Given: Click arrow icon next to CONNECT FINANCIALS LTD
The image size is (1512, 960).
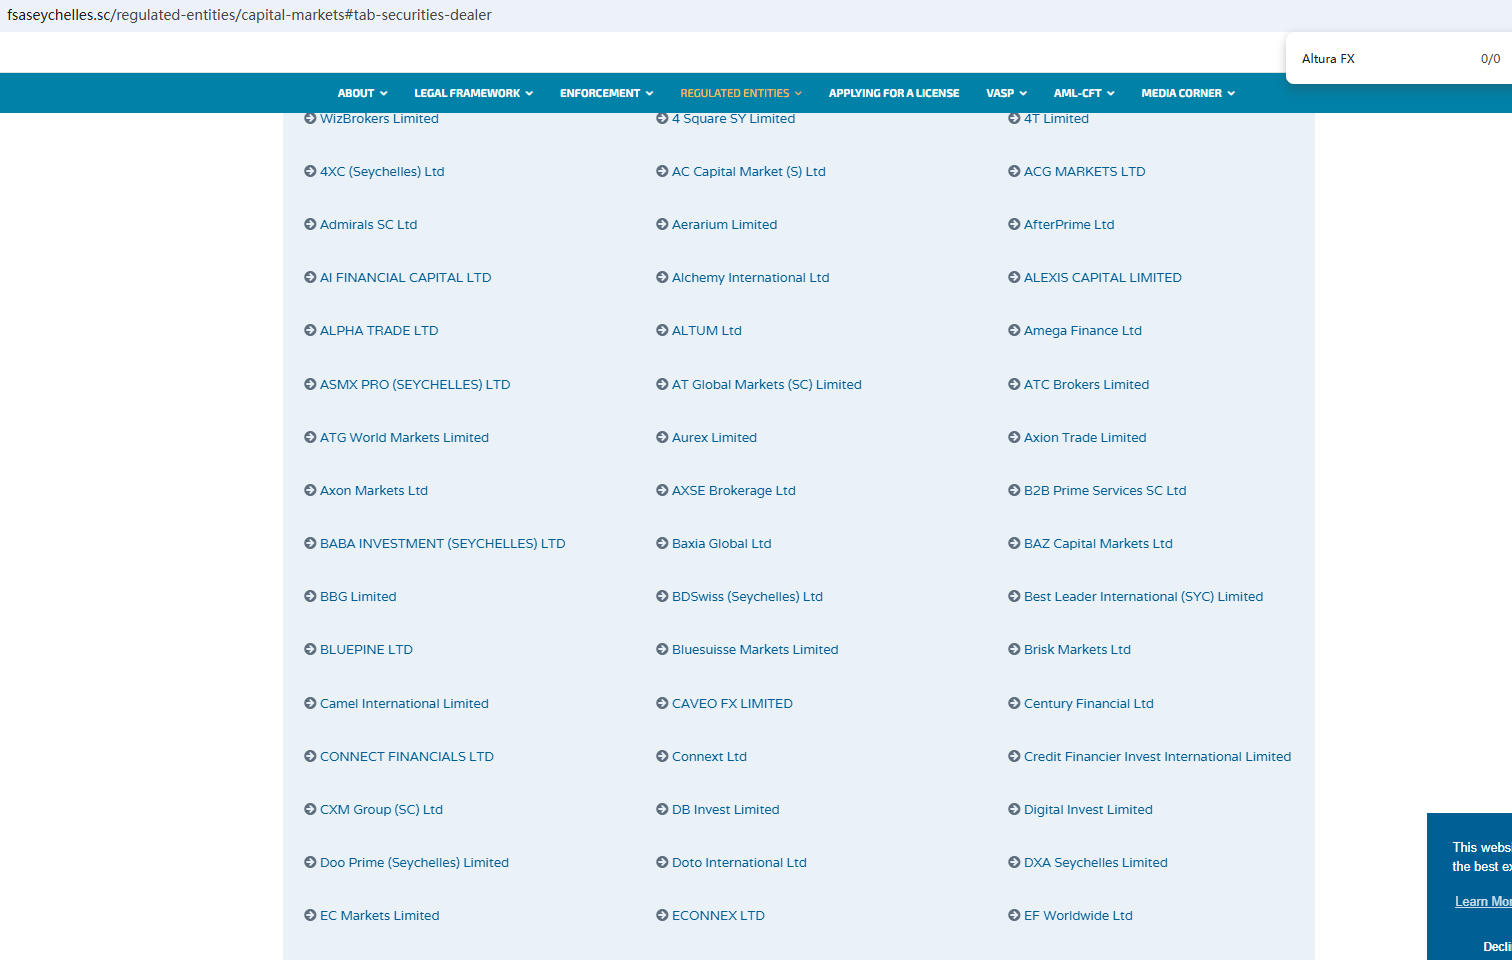Looking at the screenshot, I should coord(310,756).
